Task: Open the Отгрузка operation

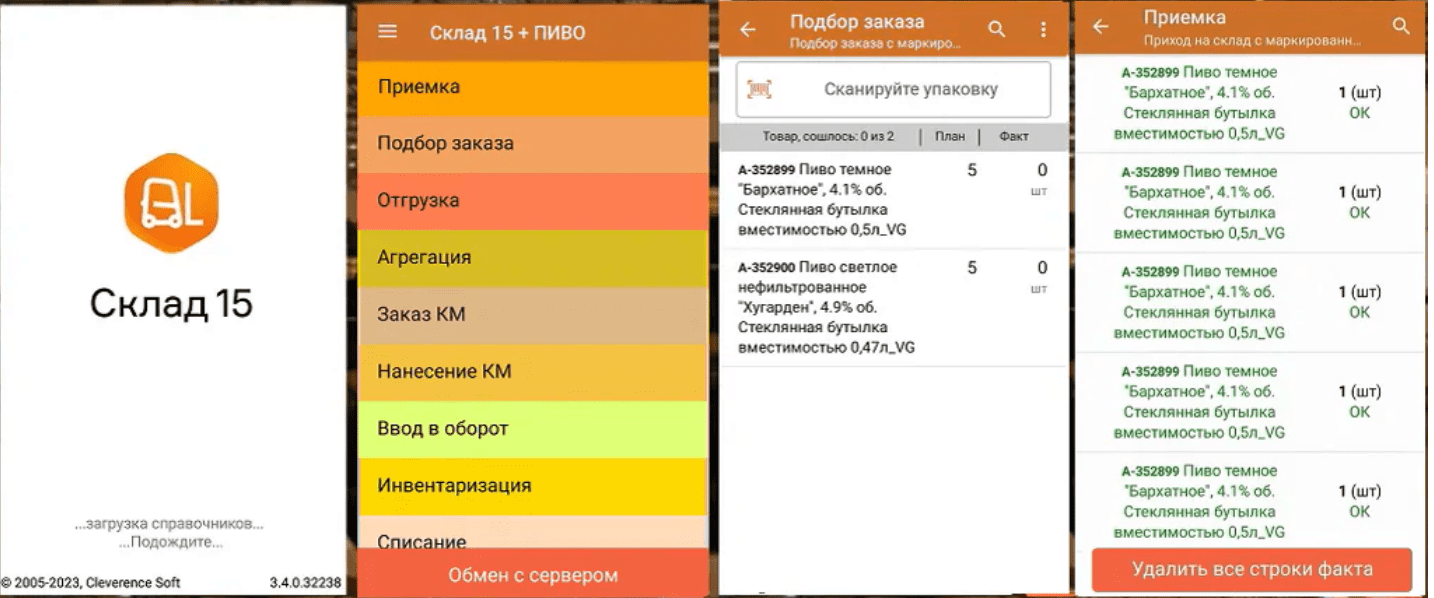Action: 530,200
